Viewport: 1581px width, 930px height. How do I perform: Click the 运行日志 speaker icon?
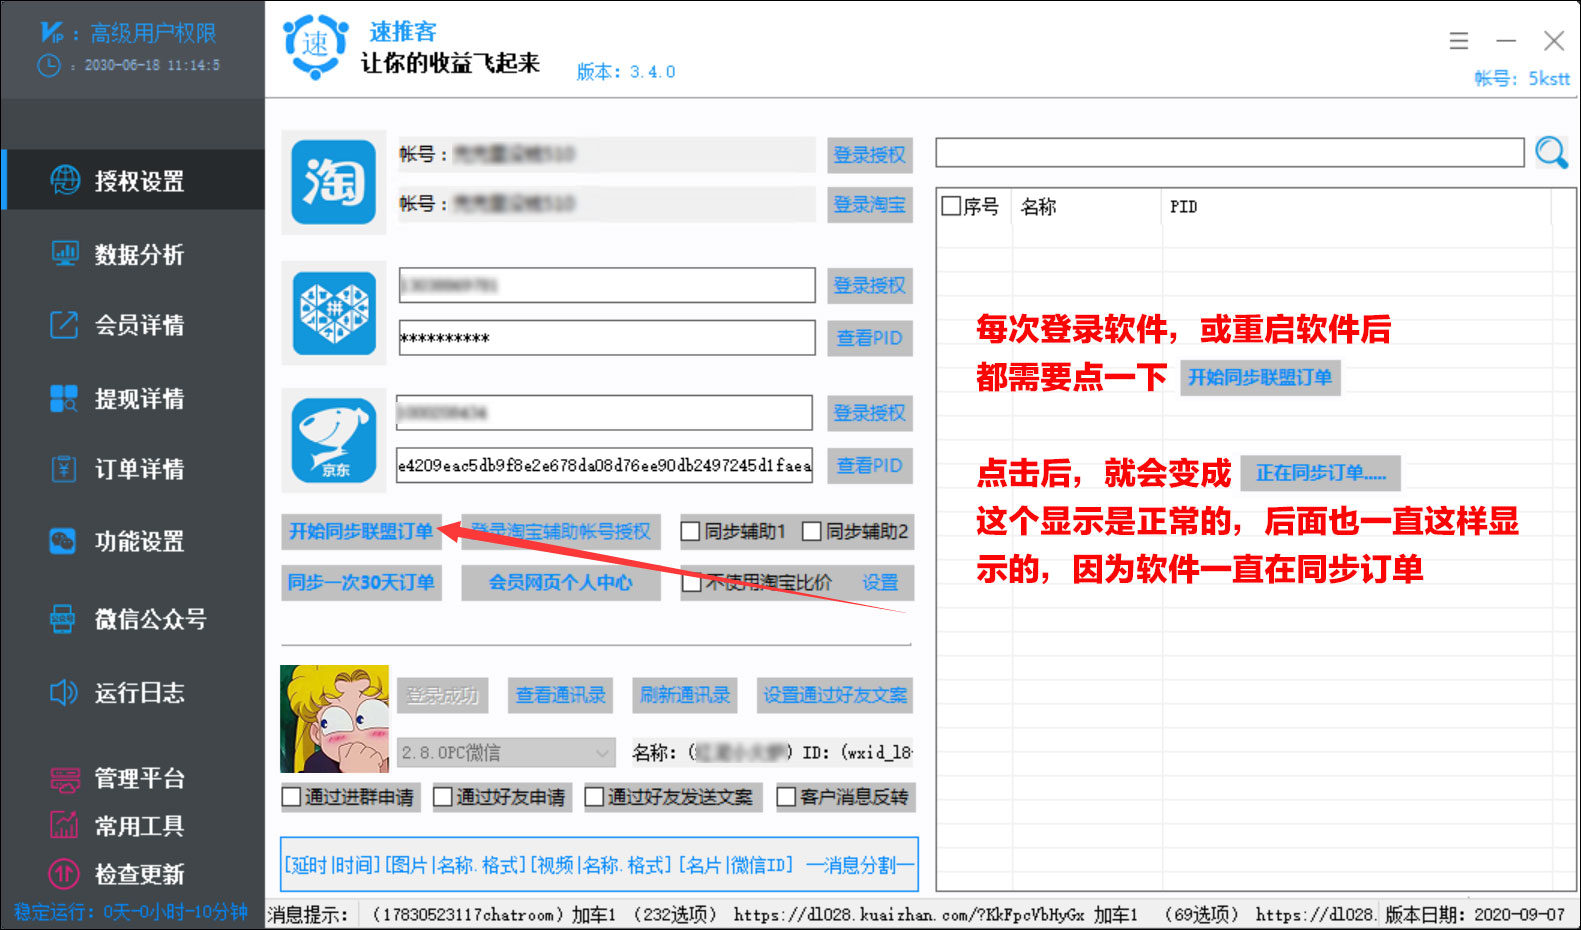[x=63, y=692]
